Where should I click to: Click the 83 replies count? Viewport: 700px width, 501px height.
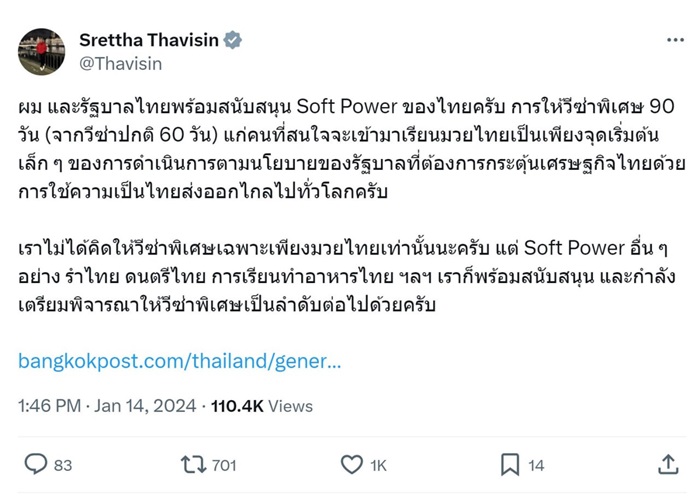(63, 465)
